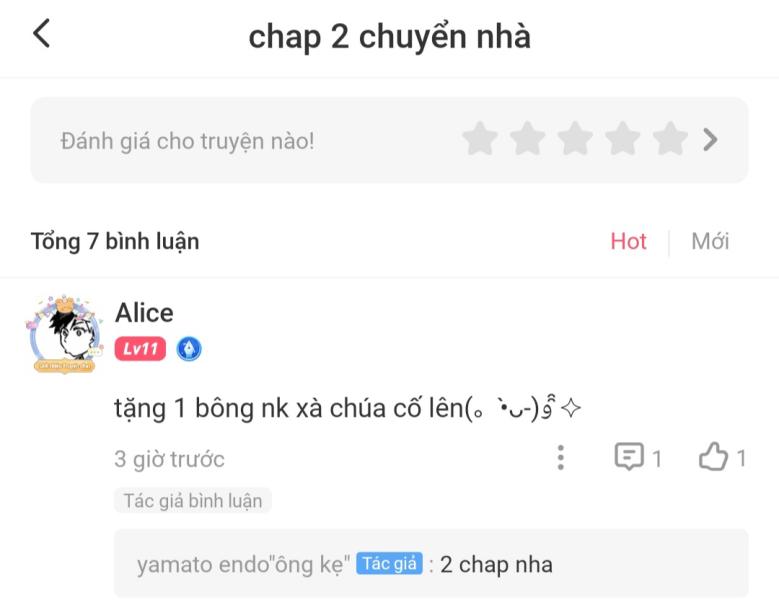Viewport: 779px width, 600px height.
Task: Tap the fifth rating star
Action: pyautogui.click(x=670, y=139)
